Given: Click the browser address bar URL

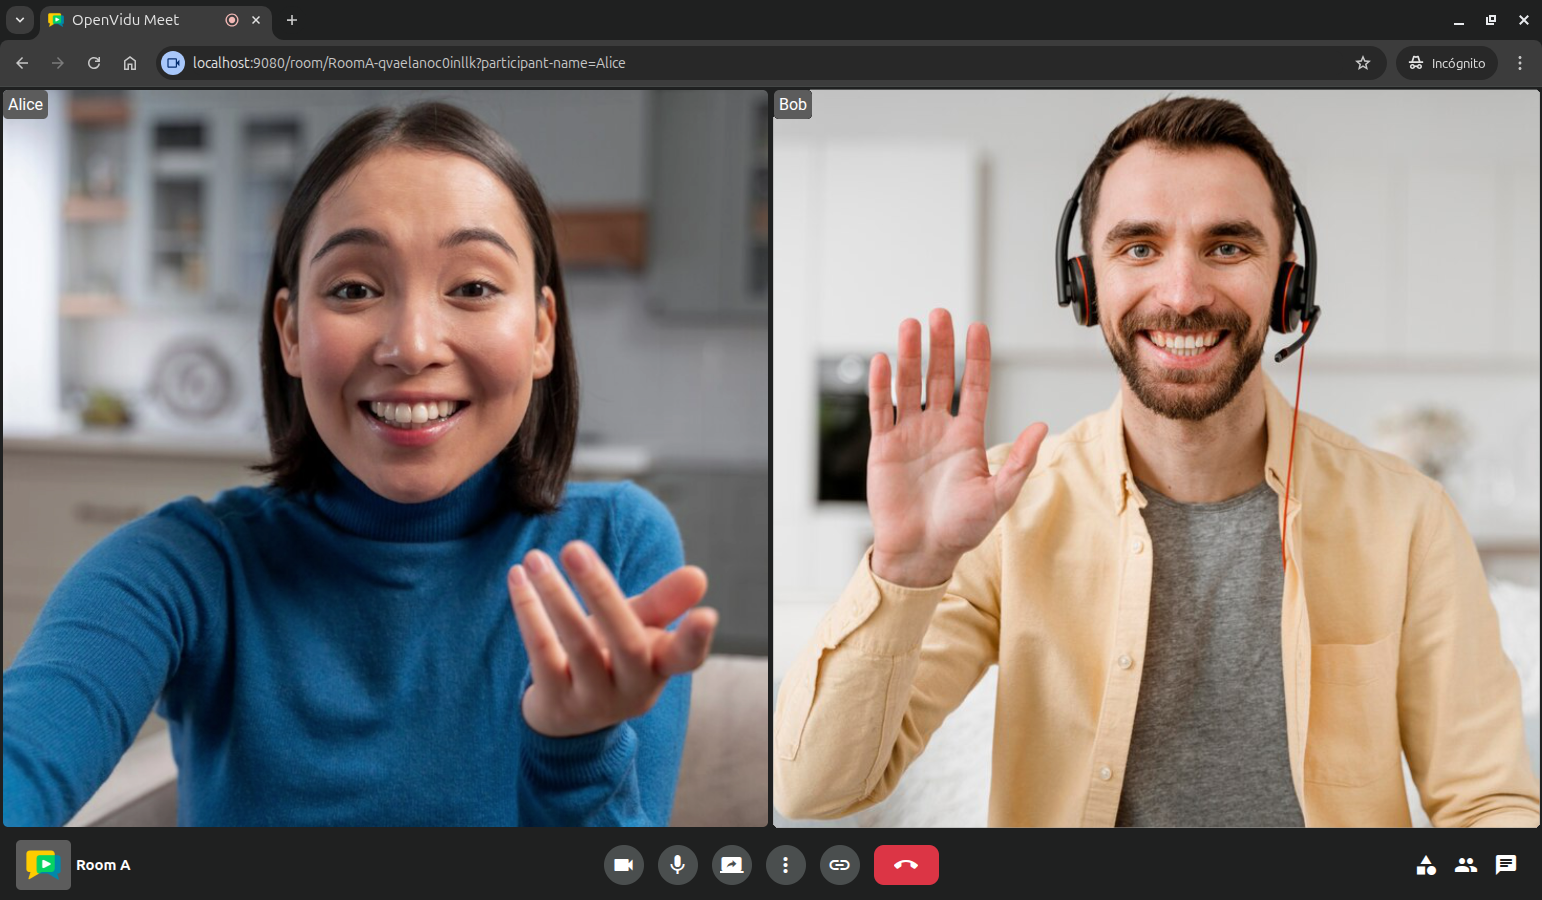Looking at the screenshot, I should (x=409, y=63).
